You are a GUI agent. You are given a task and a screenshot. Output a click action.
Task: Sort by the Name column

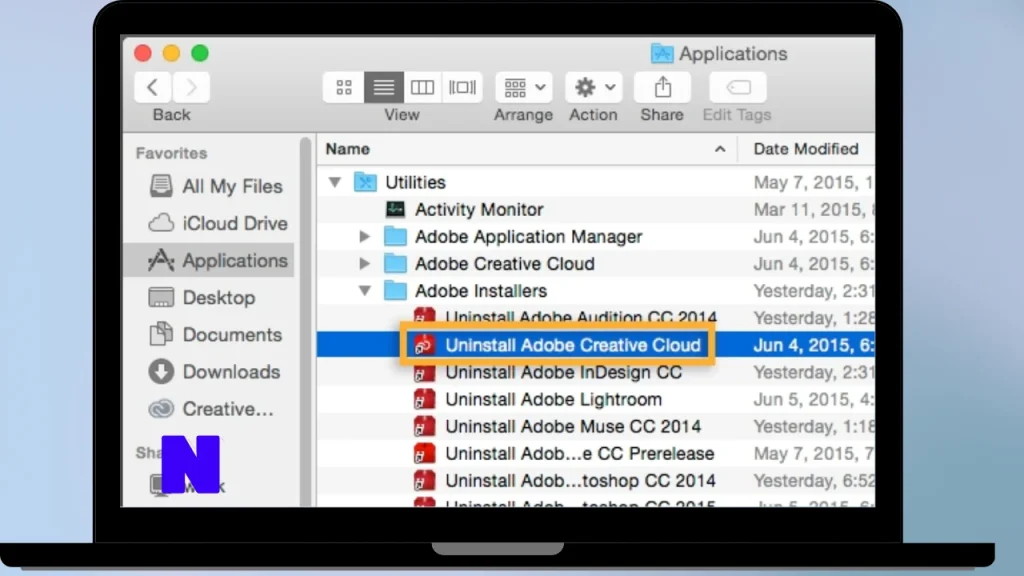pos(348,149)
